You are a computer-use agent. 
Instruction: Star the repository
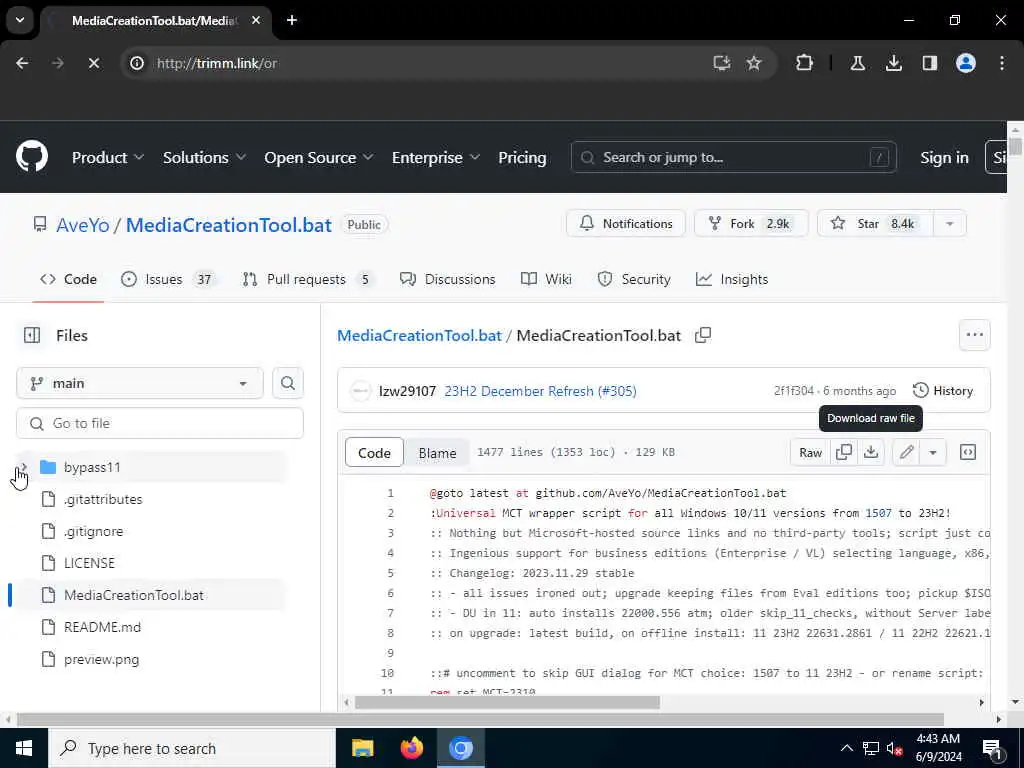tap(875, 224)
